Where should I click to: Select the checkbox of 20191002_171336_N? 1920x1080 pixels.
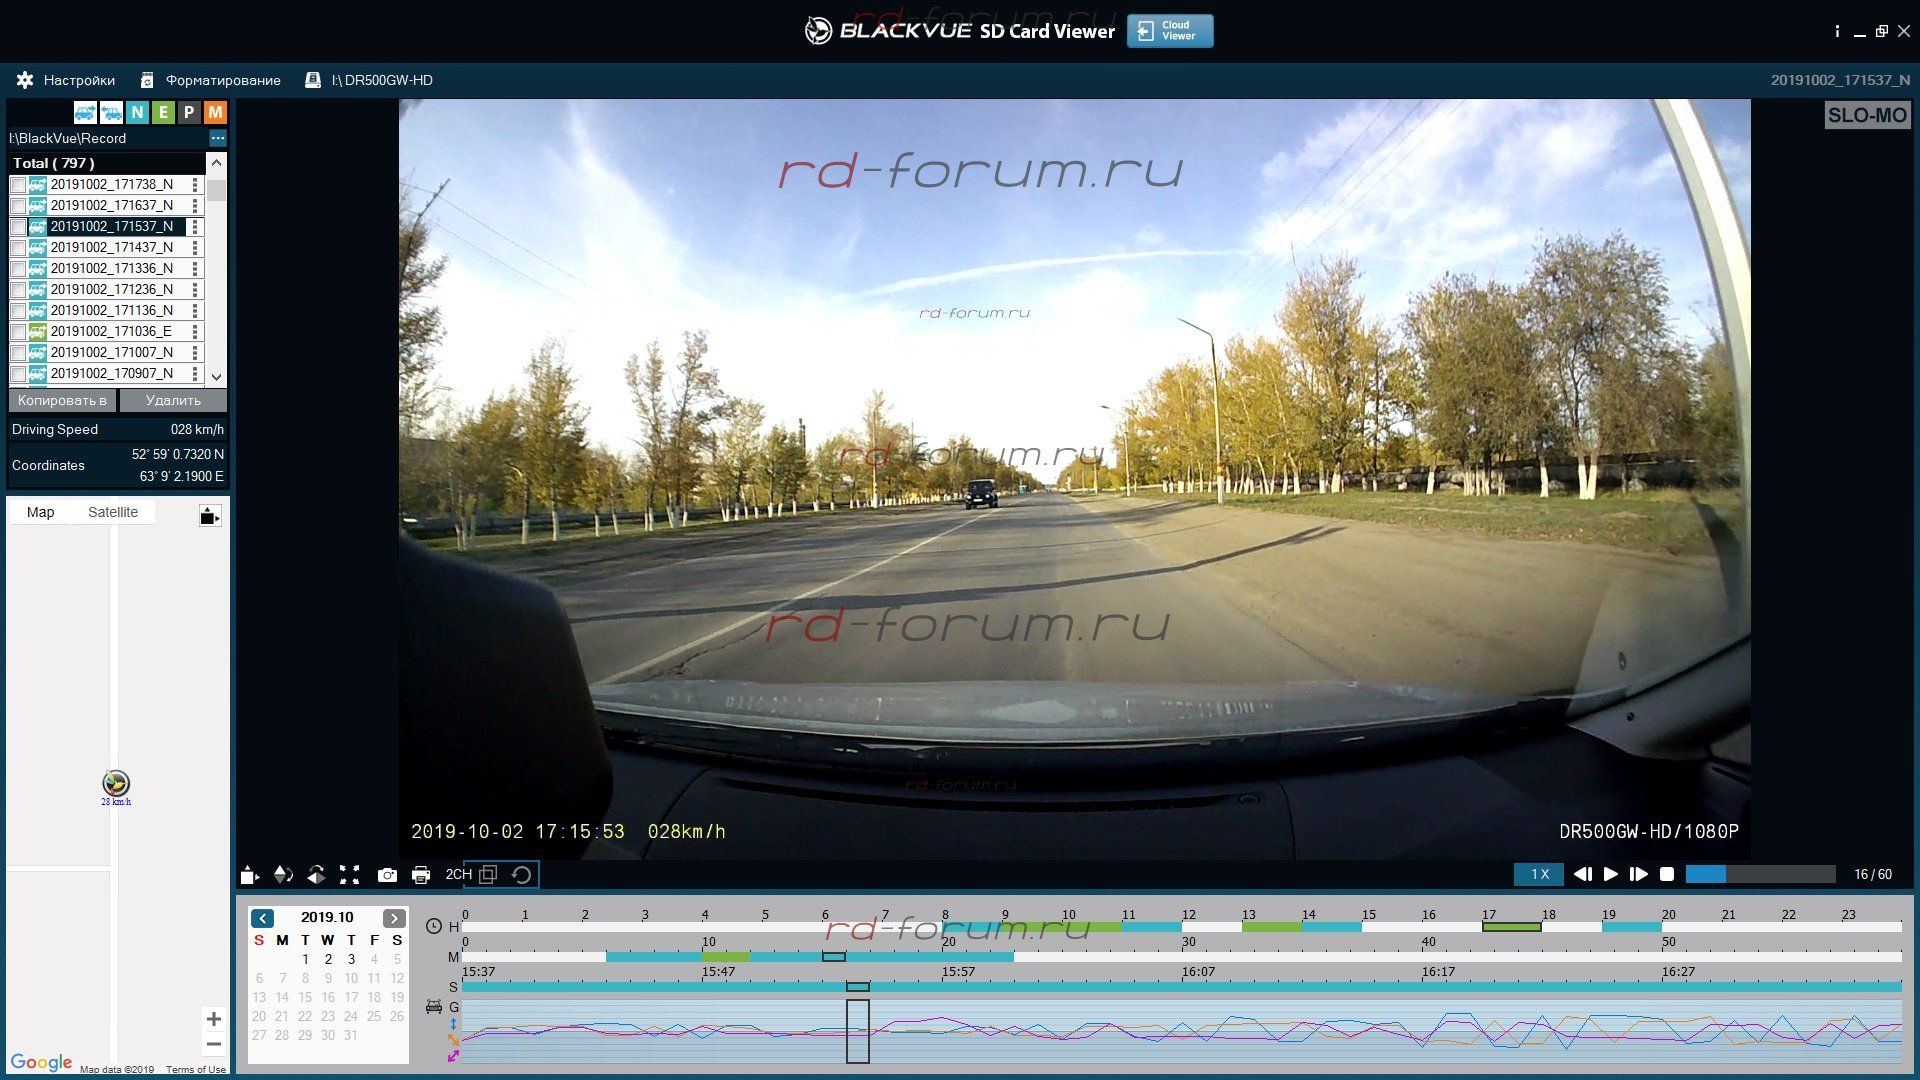pyautogui.click(x=18, y=269)
